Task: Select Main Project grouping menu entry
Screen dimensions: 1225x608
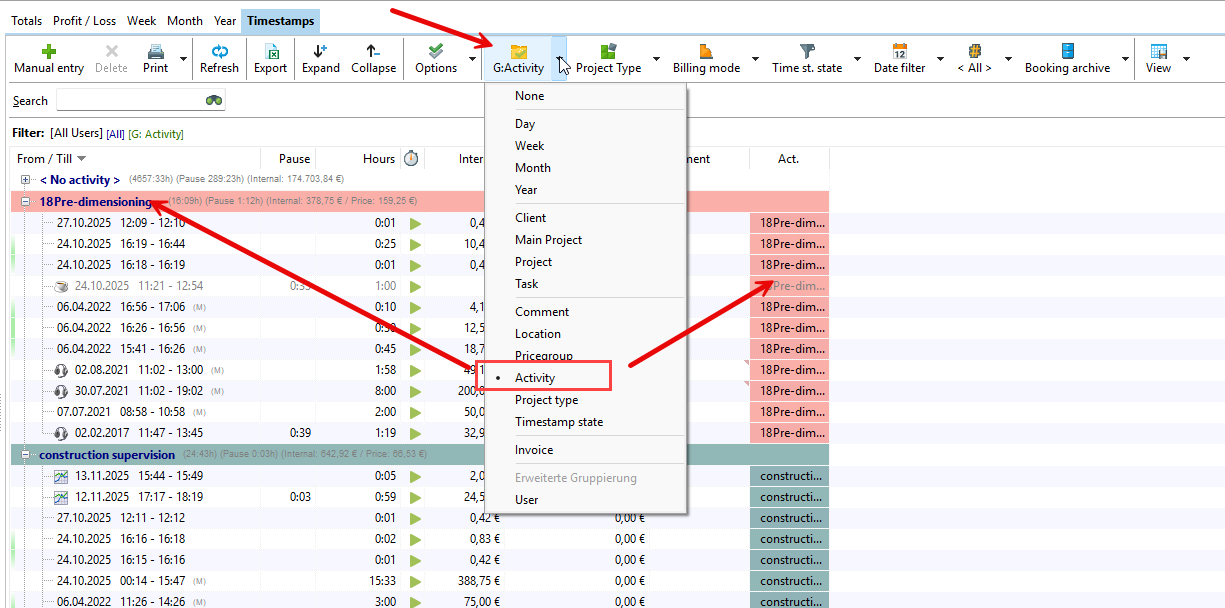Action: pyautogui.click(x=548, y=240)
